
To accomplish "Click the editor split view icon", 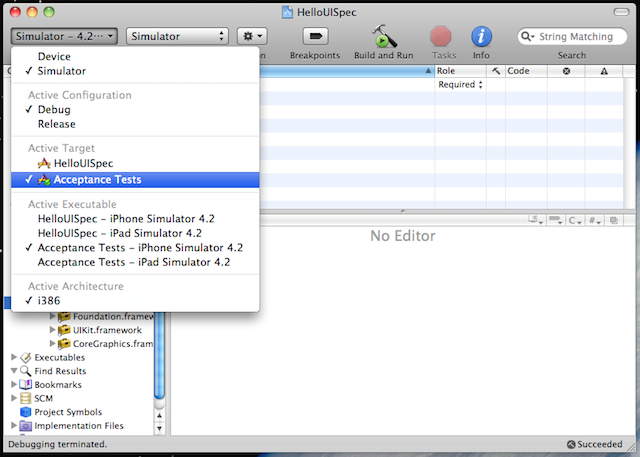I will 613,220.
